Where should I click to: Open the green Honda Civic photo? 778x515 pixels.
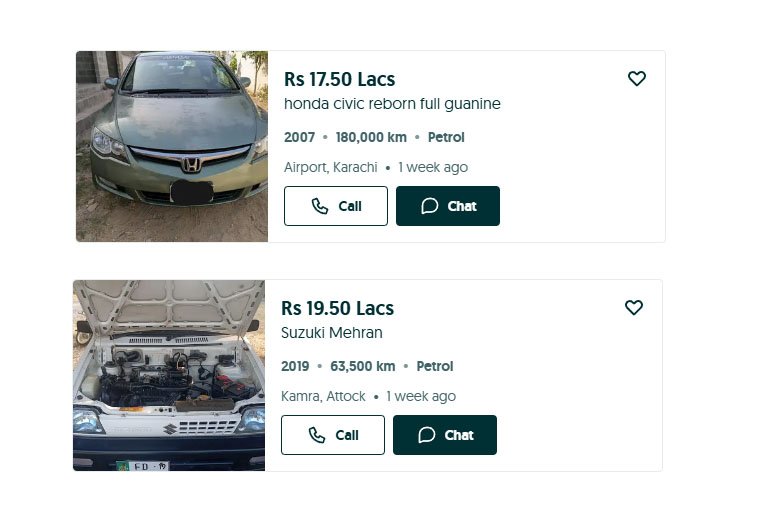pyautogui.click(x=172, y=146)
